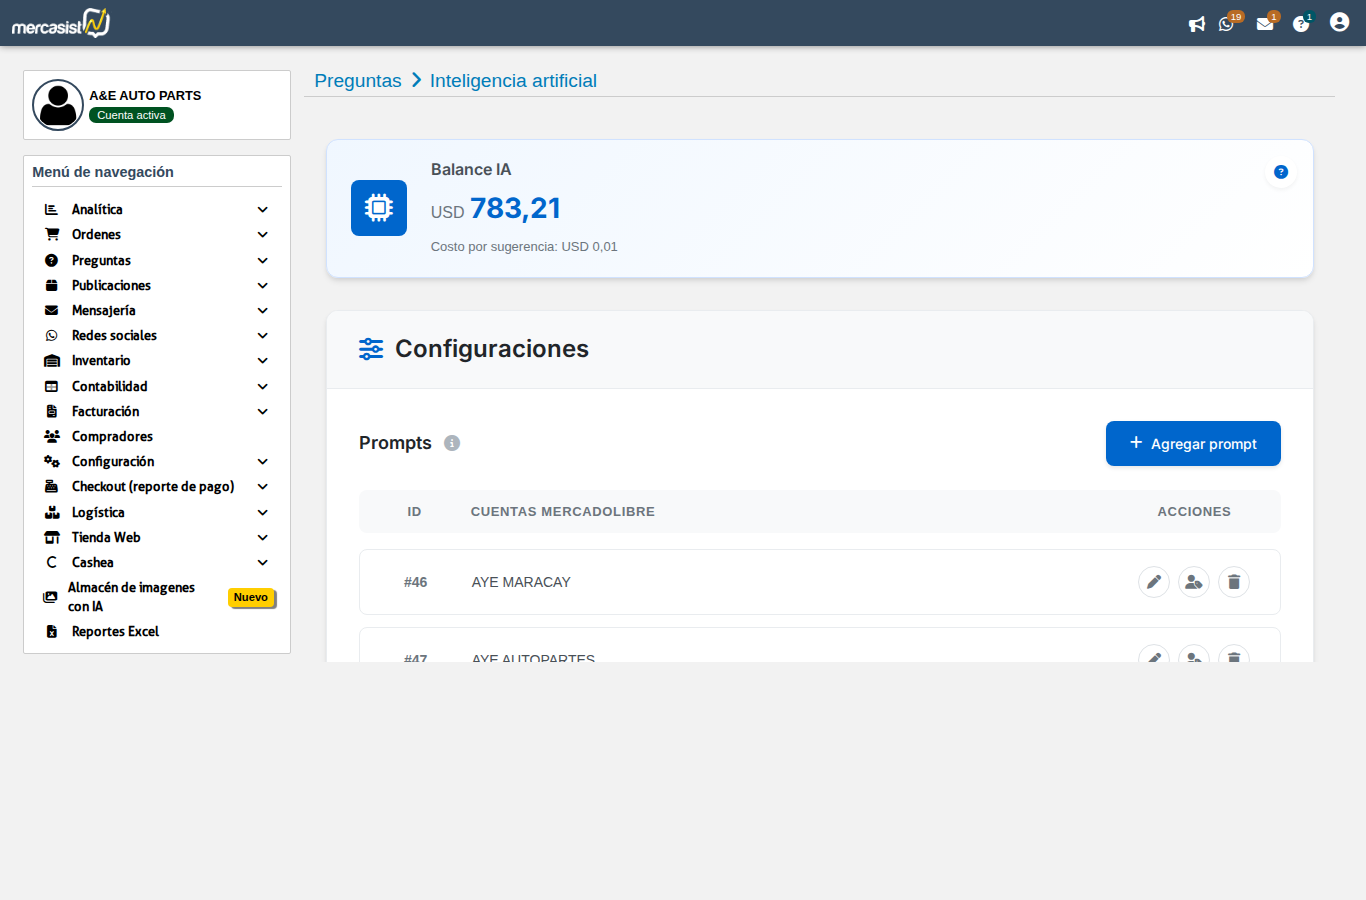The image size is (1366, 900).
Task: Open Almacén de imagenes con IA
Action: pos(131,597)
